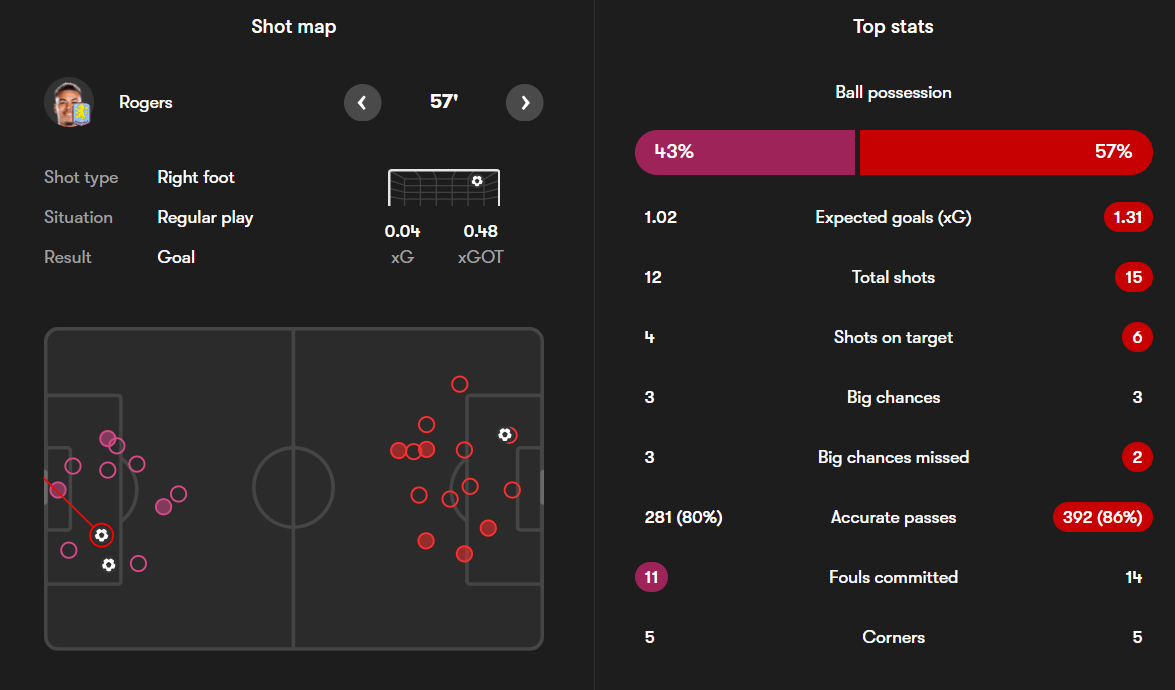Select the highlighted goal marker on the pitch
Screen dimensions: 1175x690
click(x=101, y=536)
